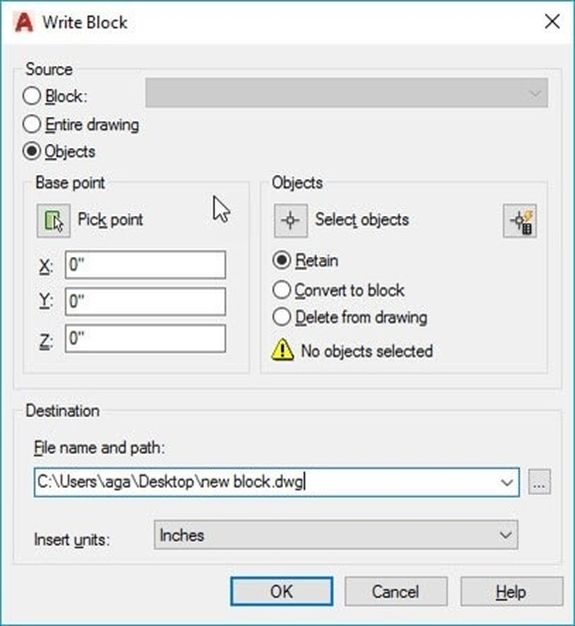
Task: Confirm with the OK button
Action: tap(282, 591)
